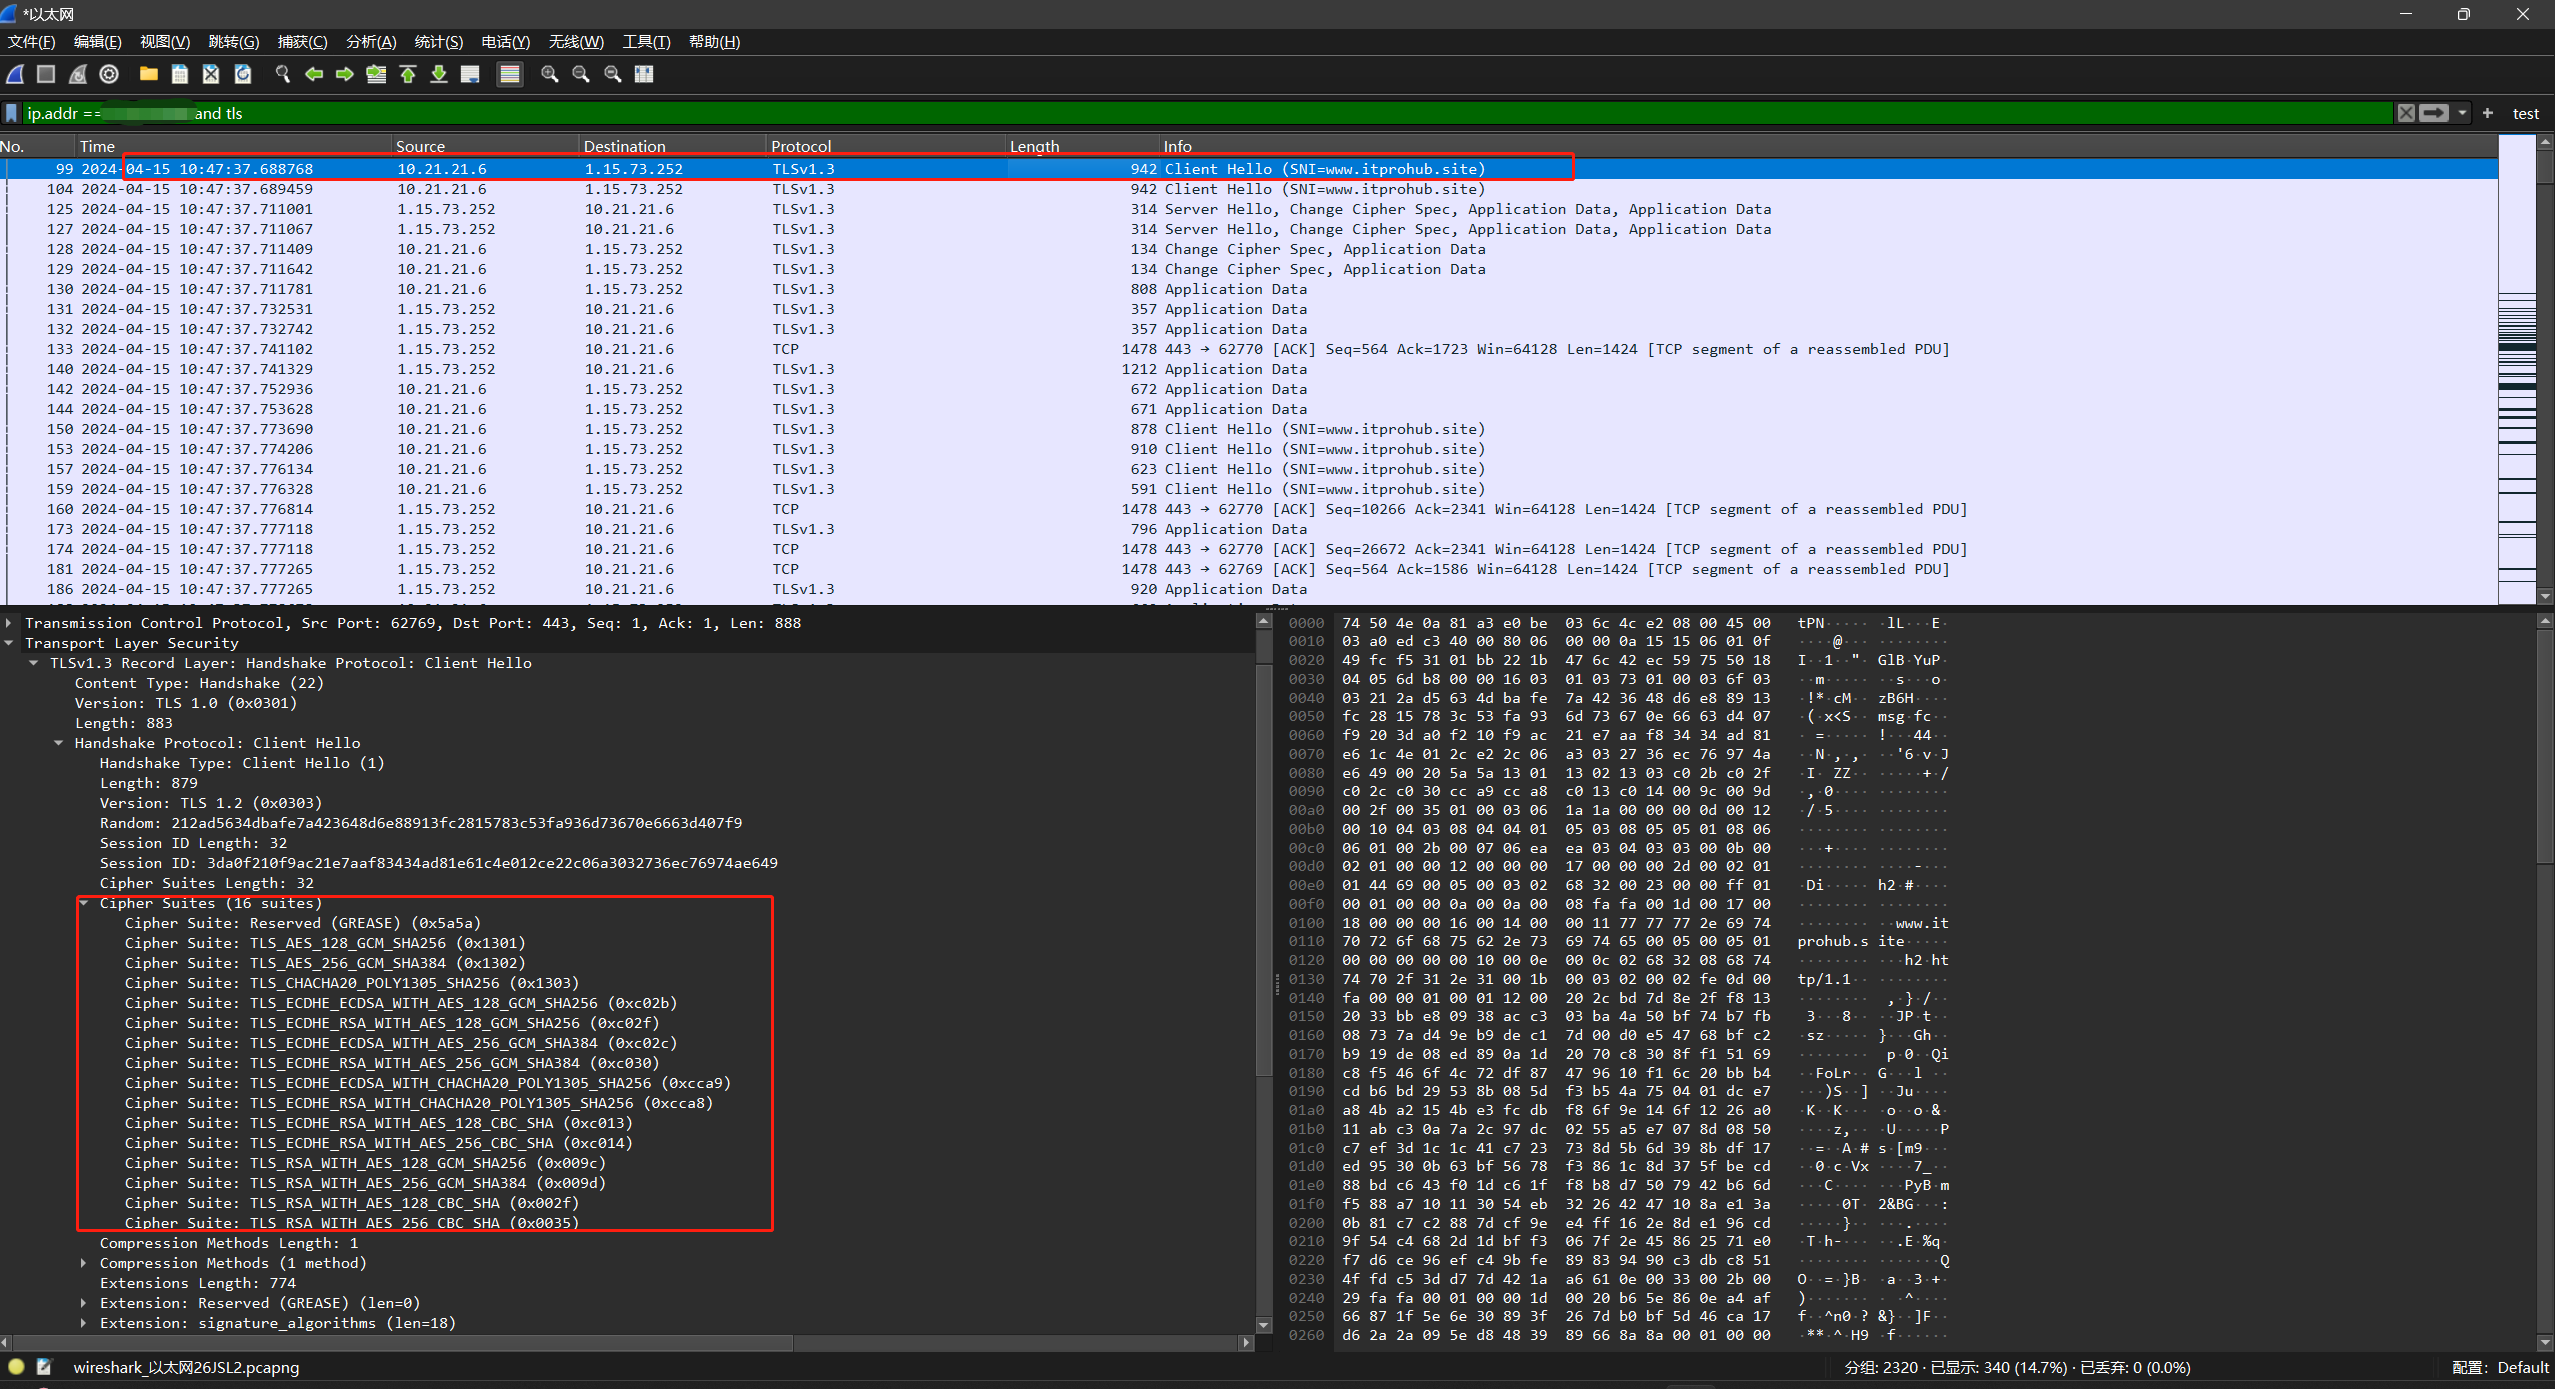This screenshot has height=1389, width=2555.
Task: Collapse the Cipher Suites tree node
Action: pos(84,903)
